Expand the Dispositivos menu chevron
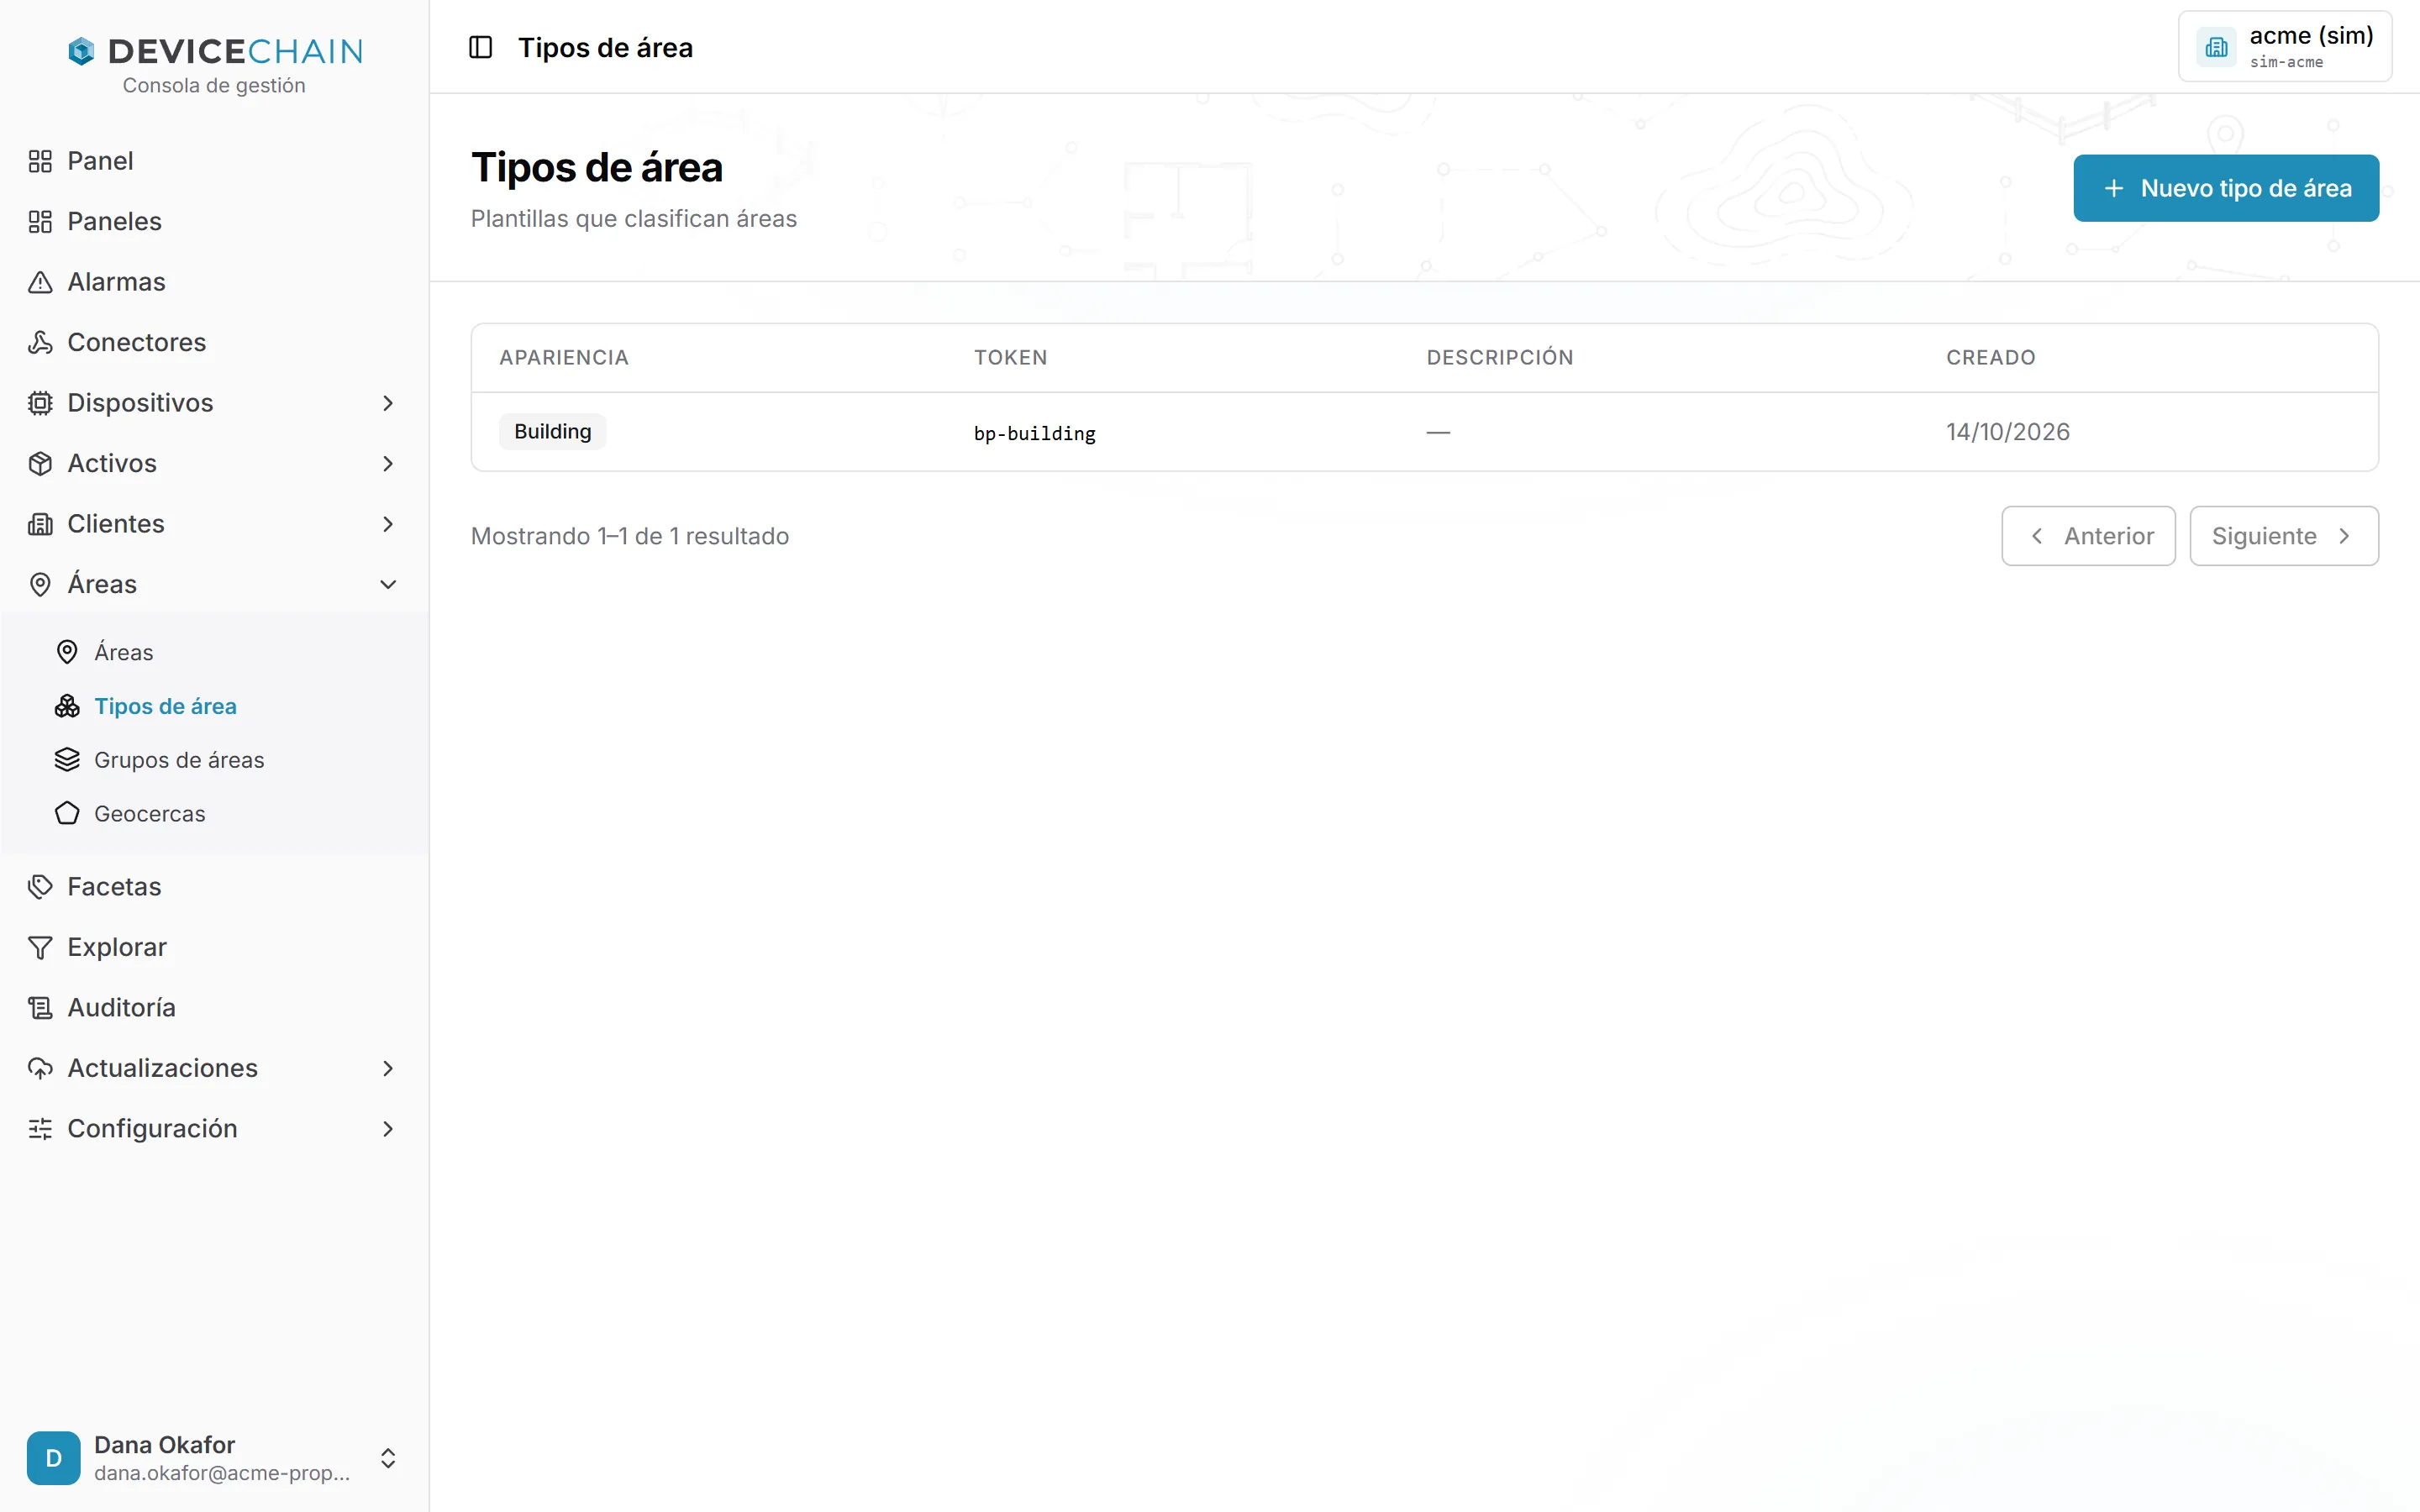Image resolution: width=2420 pixels, height=1512 pixels. [388, 403]
